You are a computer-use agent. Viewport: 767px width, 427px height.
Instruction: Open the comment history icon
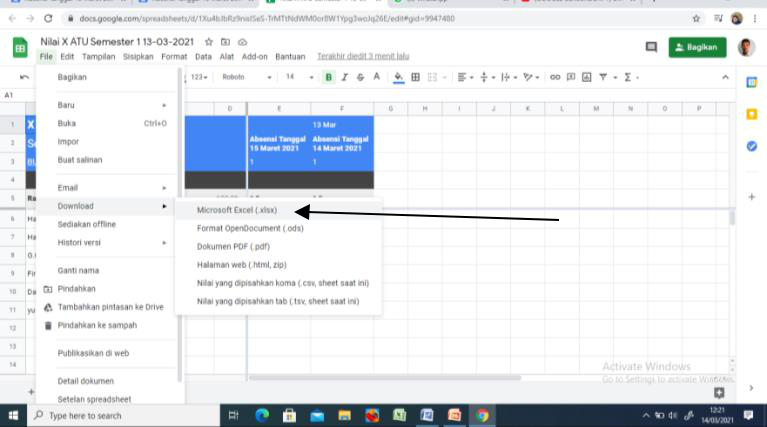tap(651, 47)
